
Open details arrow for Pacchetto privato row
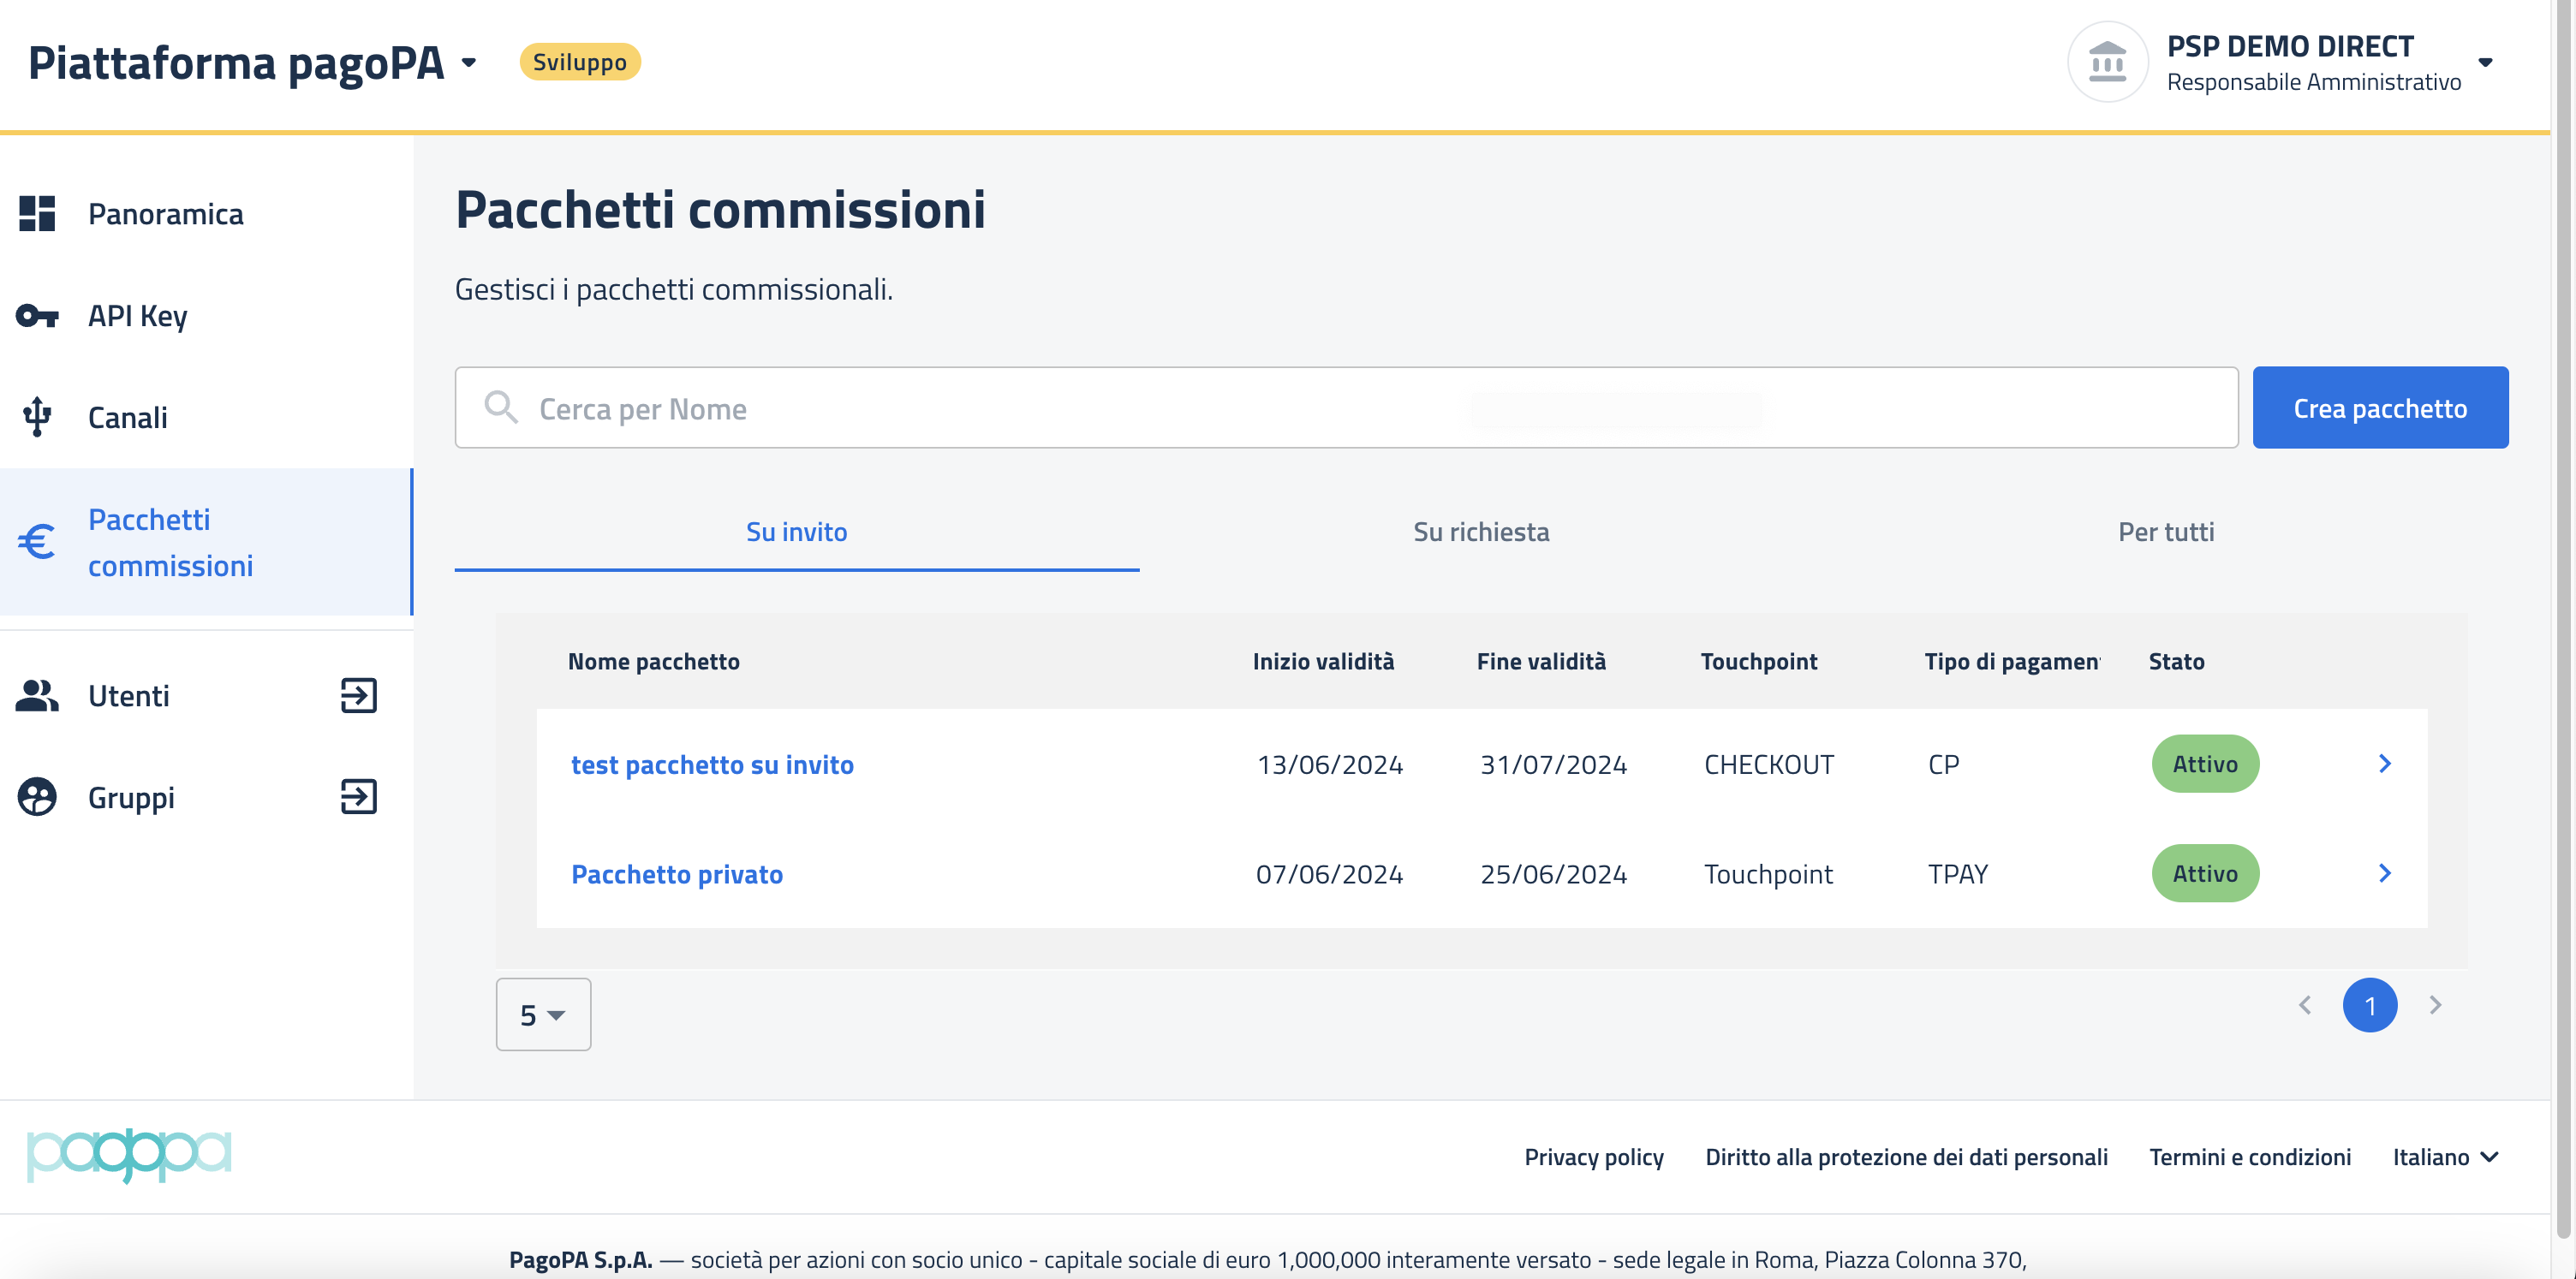point(2384,873)
